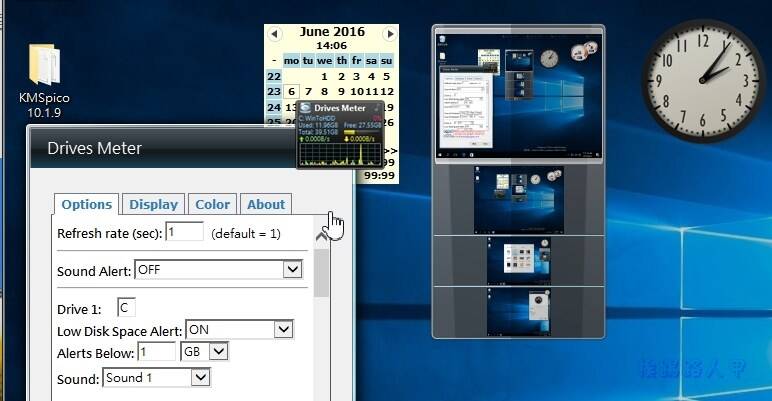This screenshot has width=772, height=401.
Task: Click the analog clock gadget
Action: click(x=703, y=81)
